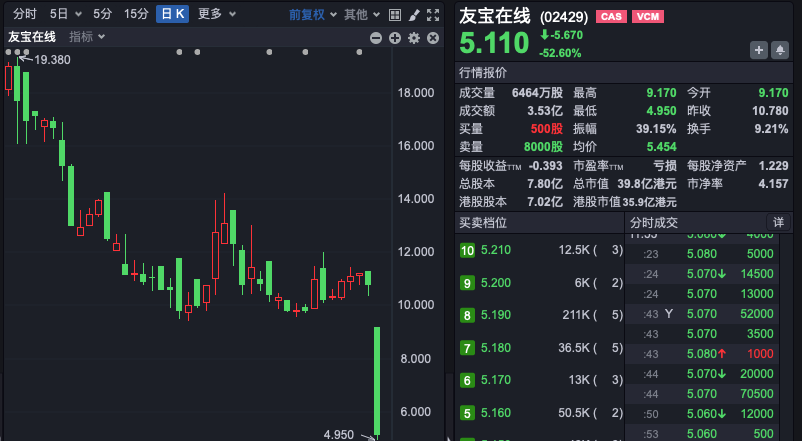
Task: Zoom in chart with plus icon
Action: click(395, 38)
